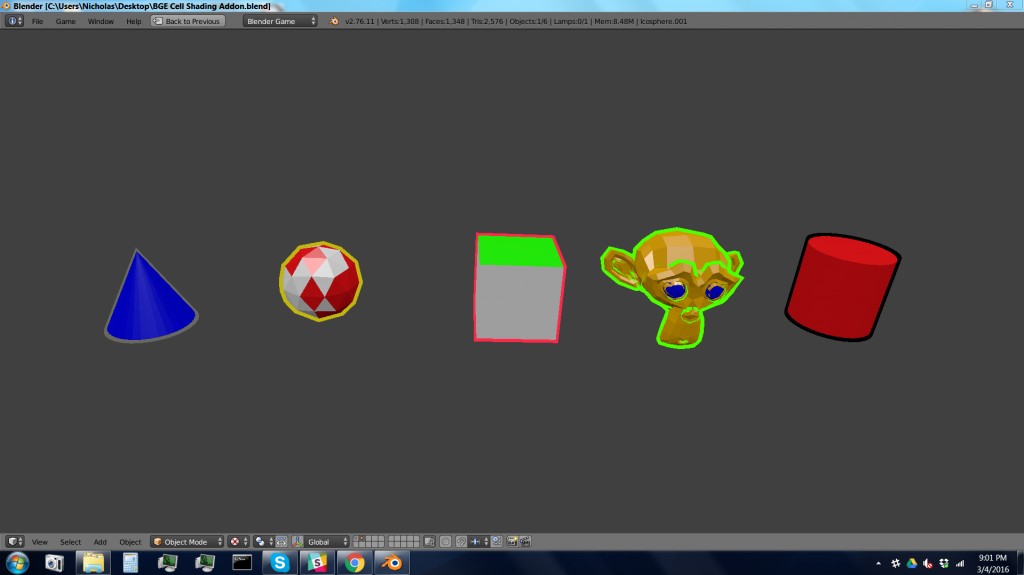Click the Back to Previous button

[187, 21]
